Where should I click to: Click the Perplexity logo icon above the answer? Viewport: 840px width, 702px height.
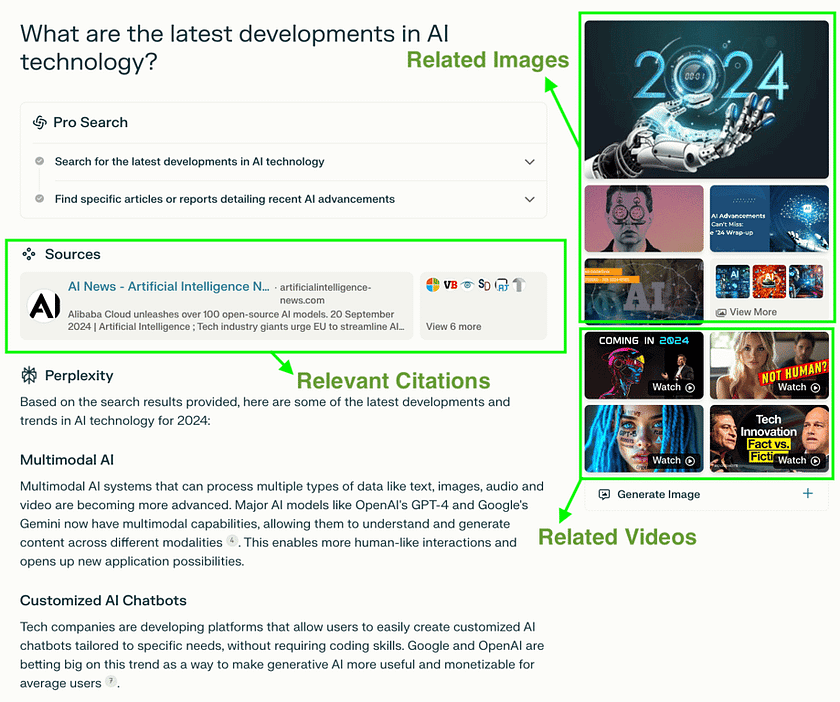tap(29, 375)
